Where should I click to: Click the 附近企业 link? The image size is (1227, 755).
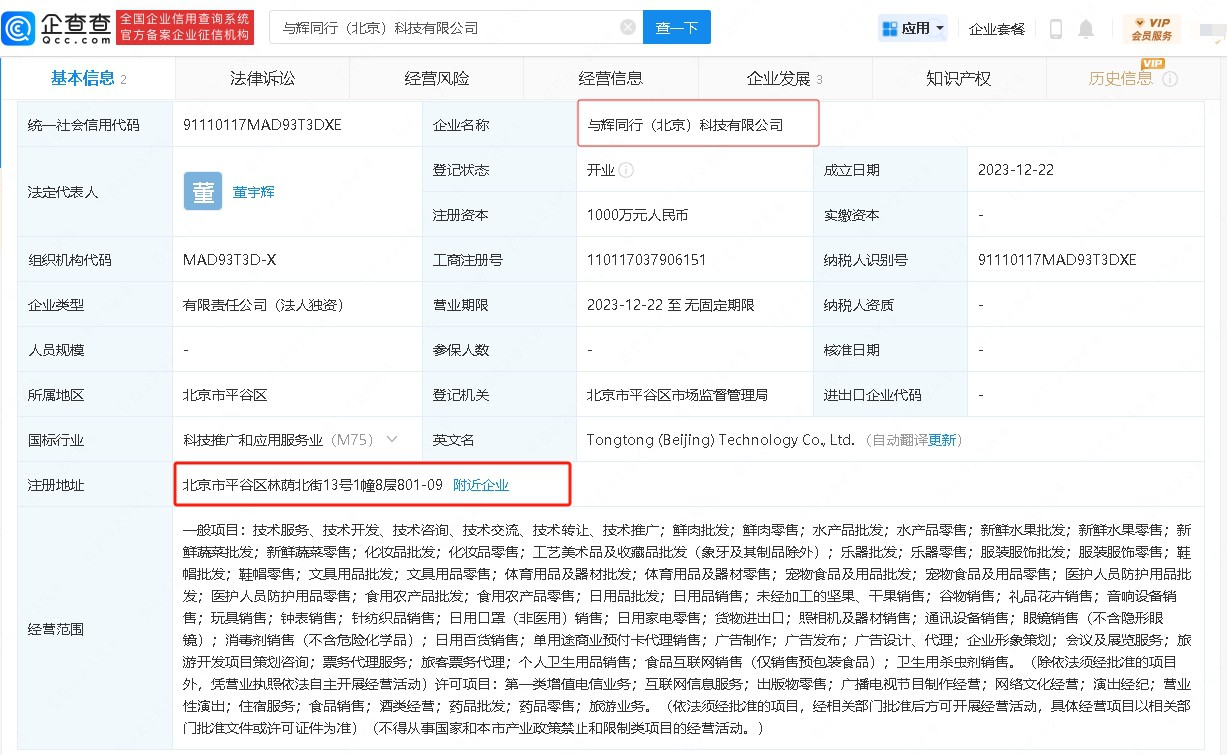[481, 485]
